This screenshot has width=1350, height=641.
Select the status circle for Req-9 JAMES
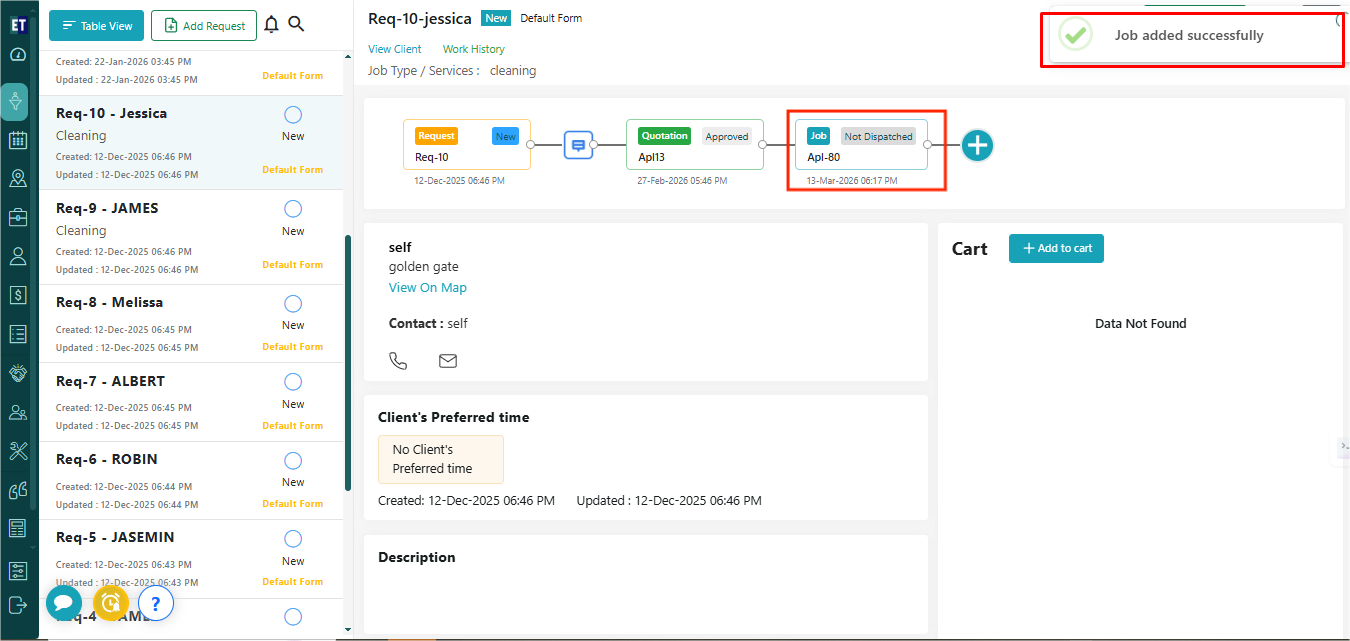pyautogui.click(x=293, y=209)
